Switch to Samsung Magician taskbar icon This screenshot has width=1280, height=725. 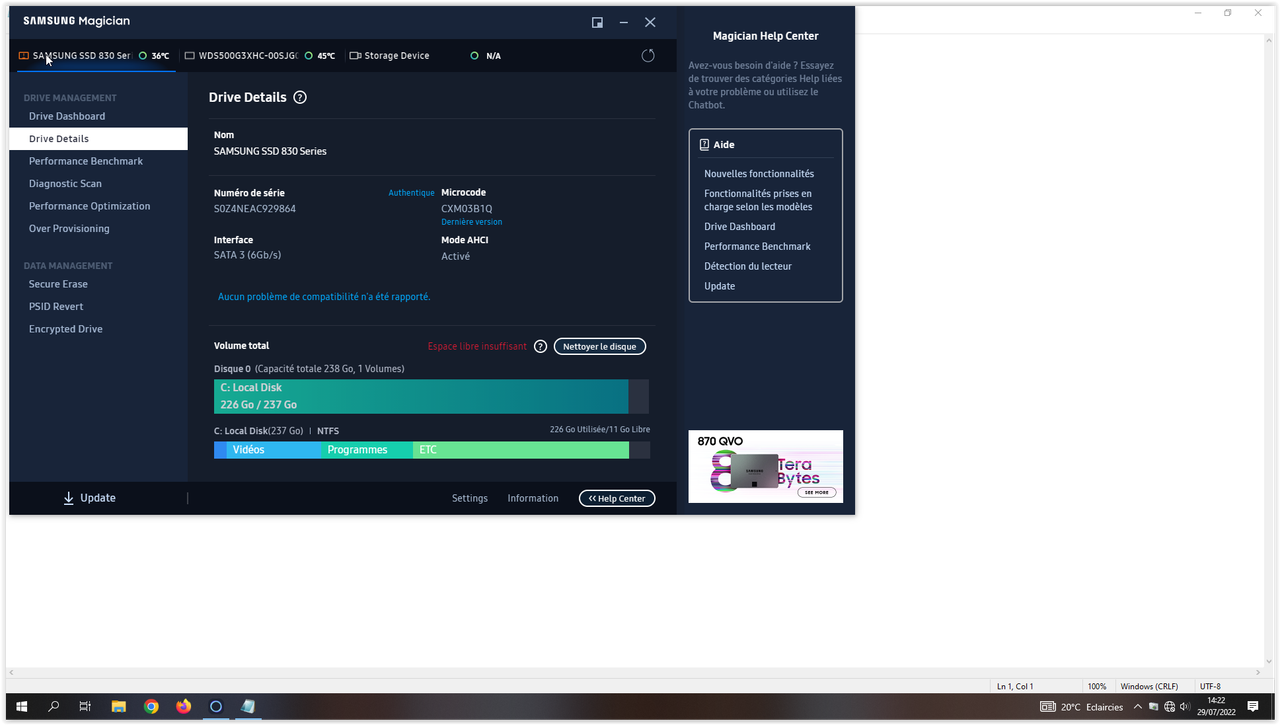pyautogui.click(x=215, y=707)
